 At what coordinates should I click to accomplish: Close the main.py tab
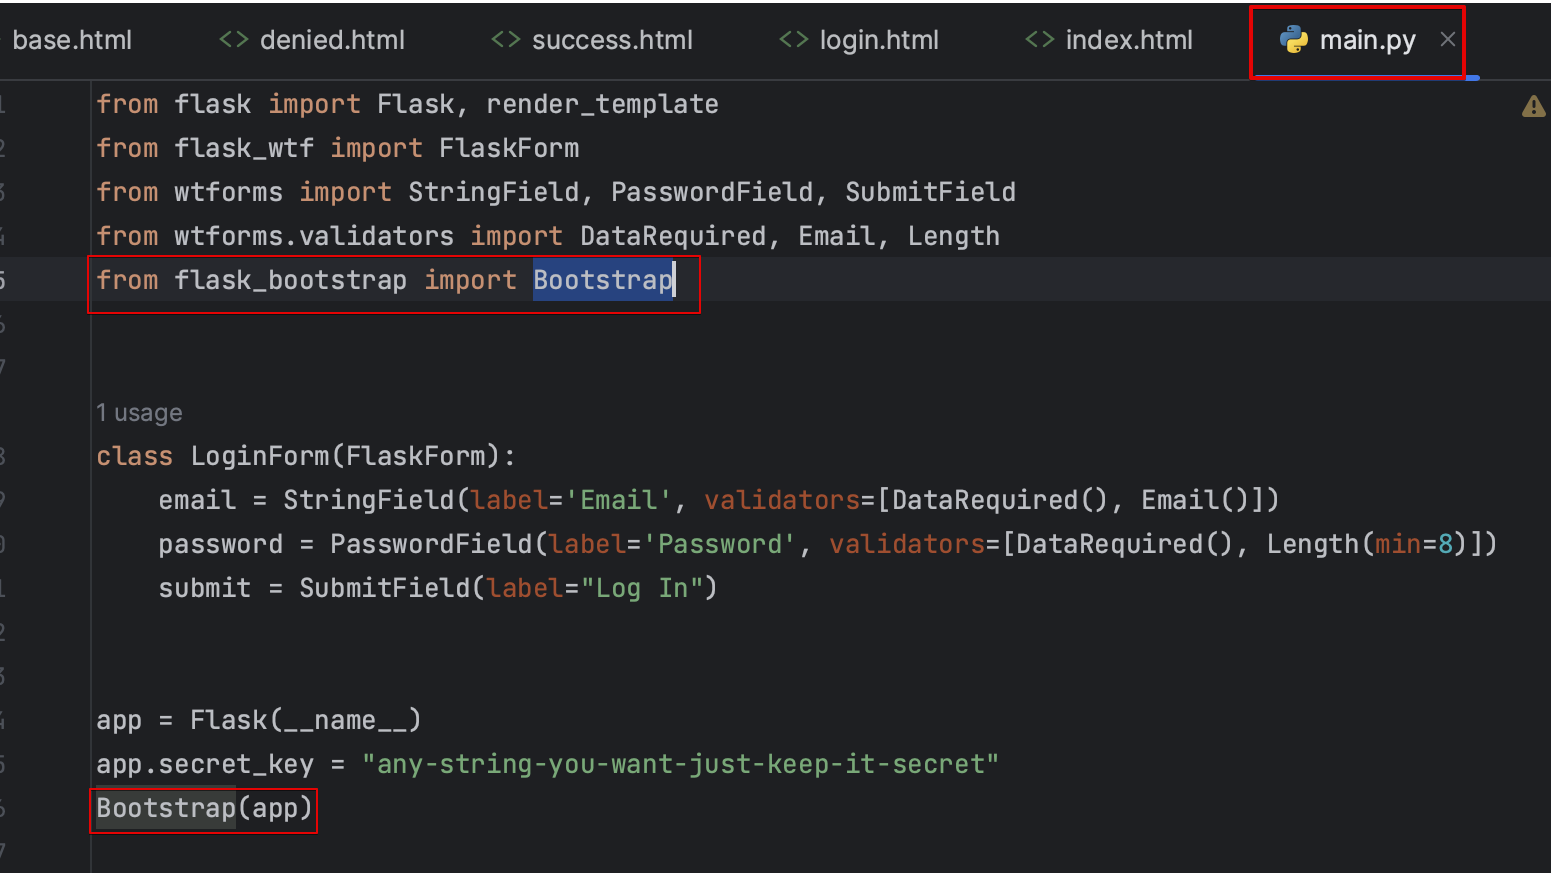tap(1447, 39)
